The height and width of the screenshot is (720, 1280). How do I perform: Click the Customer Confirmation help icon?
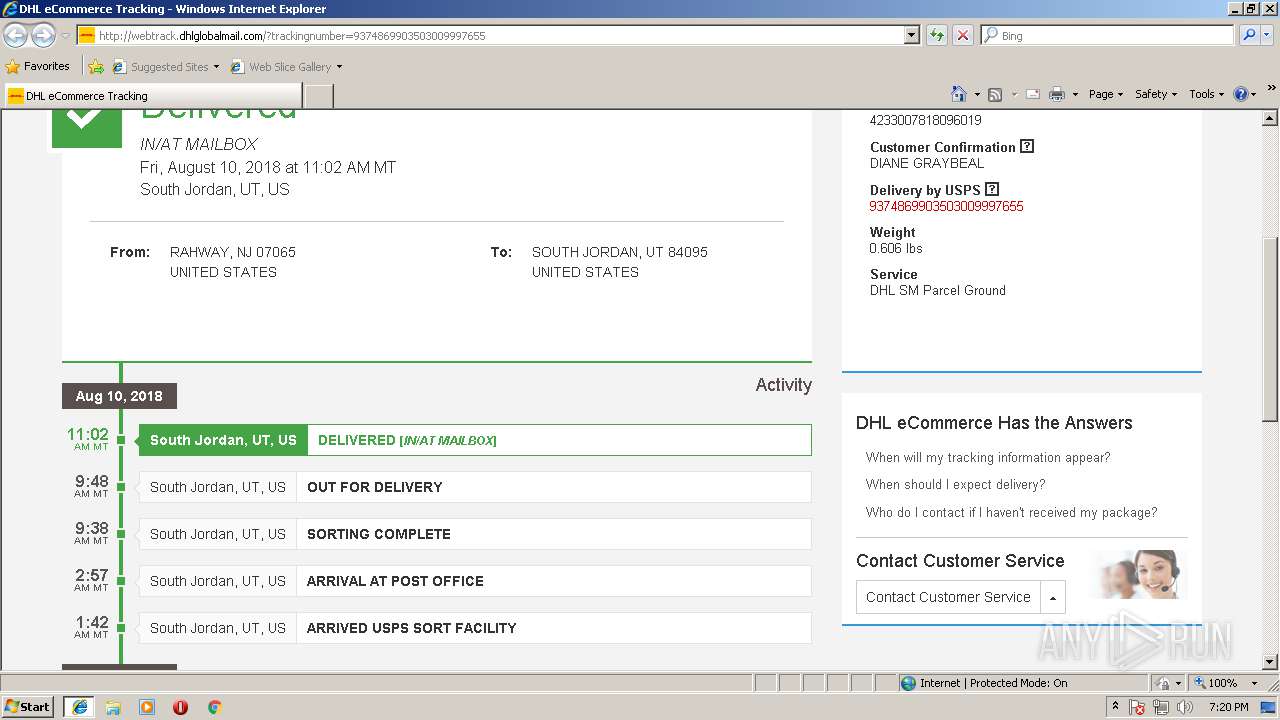[x=1027, y=146]
